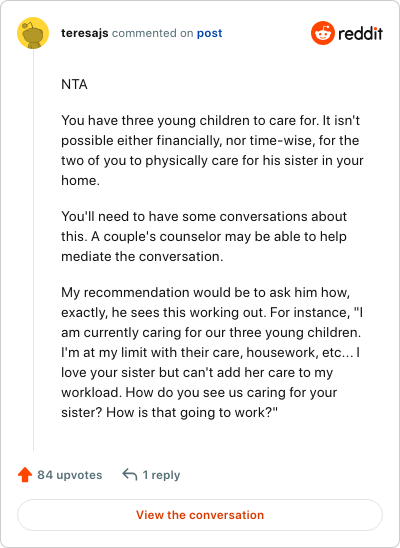Open "View the conversation" button
Image resolution: width=400 pixels, height=548 pixels.
pos(200,515)
